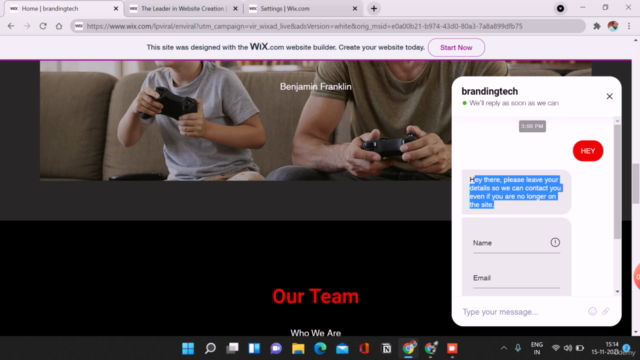
Task: Click the Who We Are text
Action: point(316,333)
